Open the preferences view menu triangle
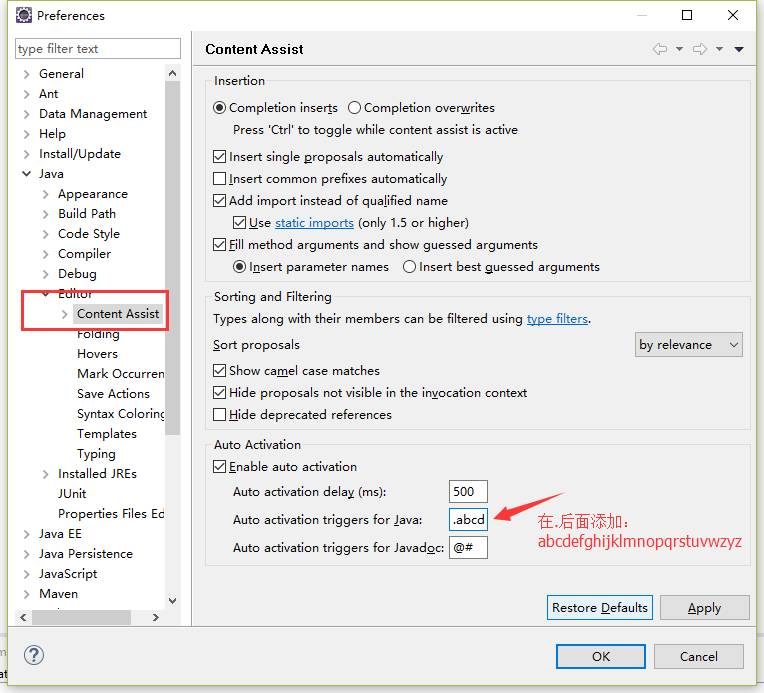Screen dimensions: 764x693 tap(739, 49)
